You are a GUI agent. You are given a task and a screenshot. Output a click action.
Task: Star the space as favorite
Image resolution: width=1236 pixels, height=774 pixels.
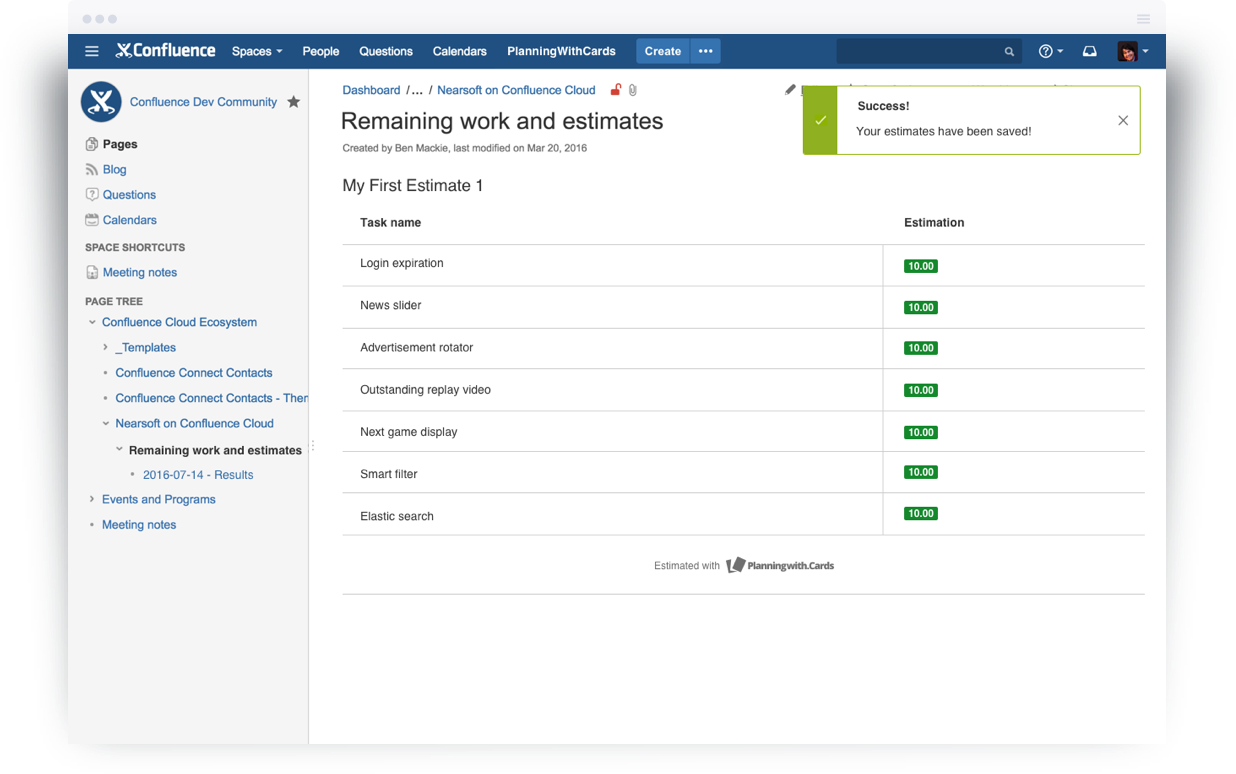[x=293, y=101]
